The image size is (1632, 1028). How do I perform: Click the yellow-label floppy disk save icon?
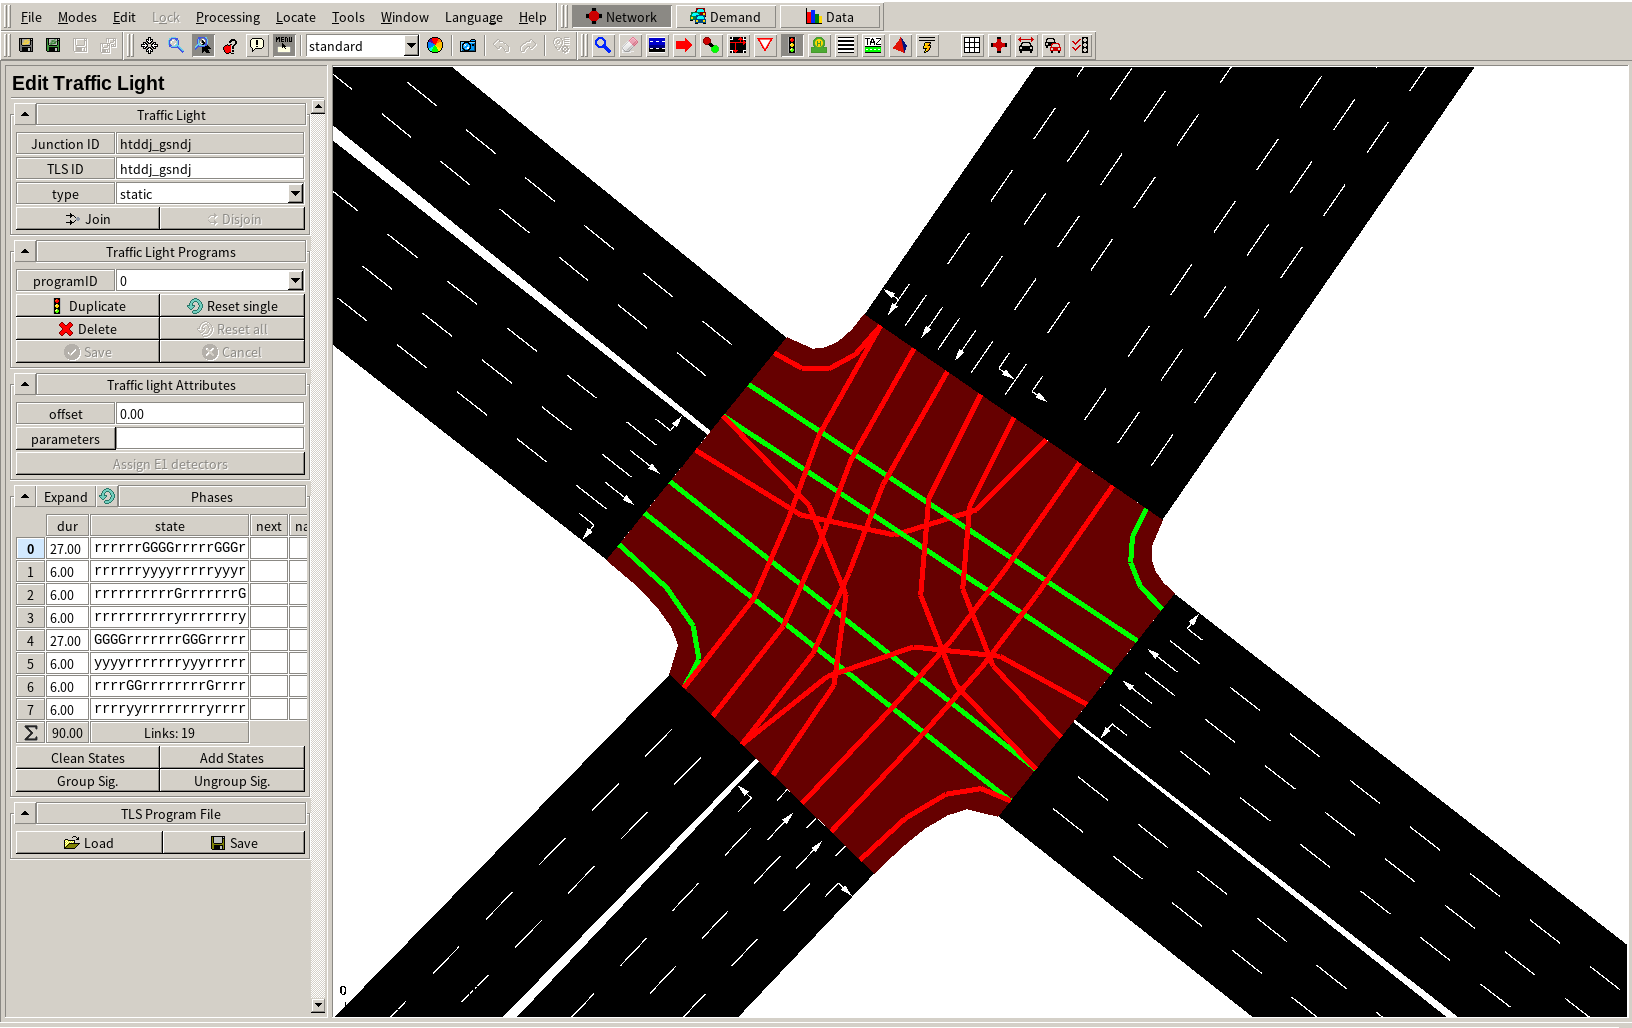pyautogui.click(x=26, y=45)
